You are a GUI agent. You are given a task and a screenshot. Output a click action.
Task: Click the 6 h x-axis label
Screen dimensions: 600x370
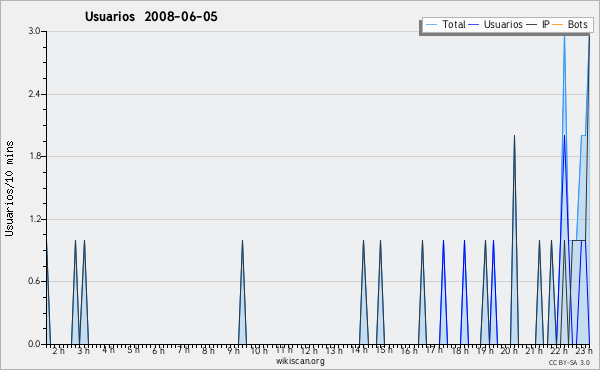pyautogui.click(x=158, y=350)
